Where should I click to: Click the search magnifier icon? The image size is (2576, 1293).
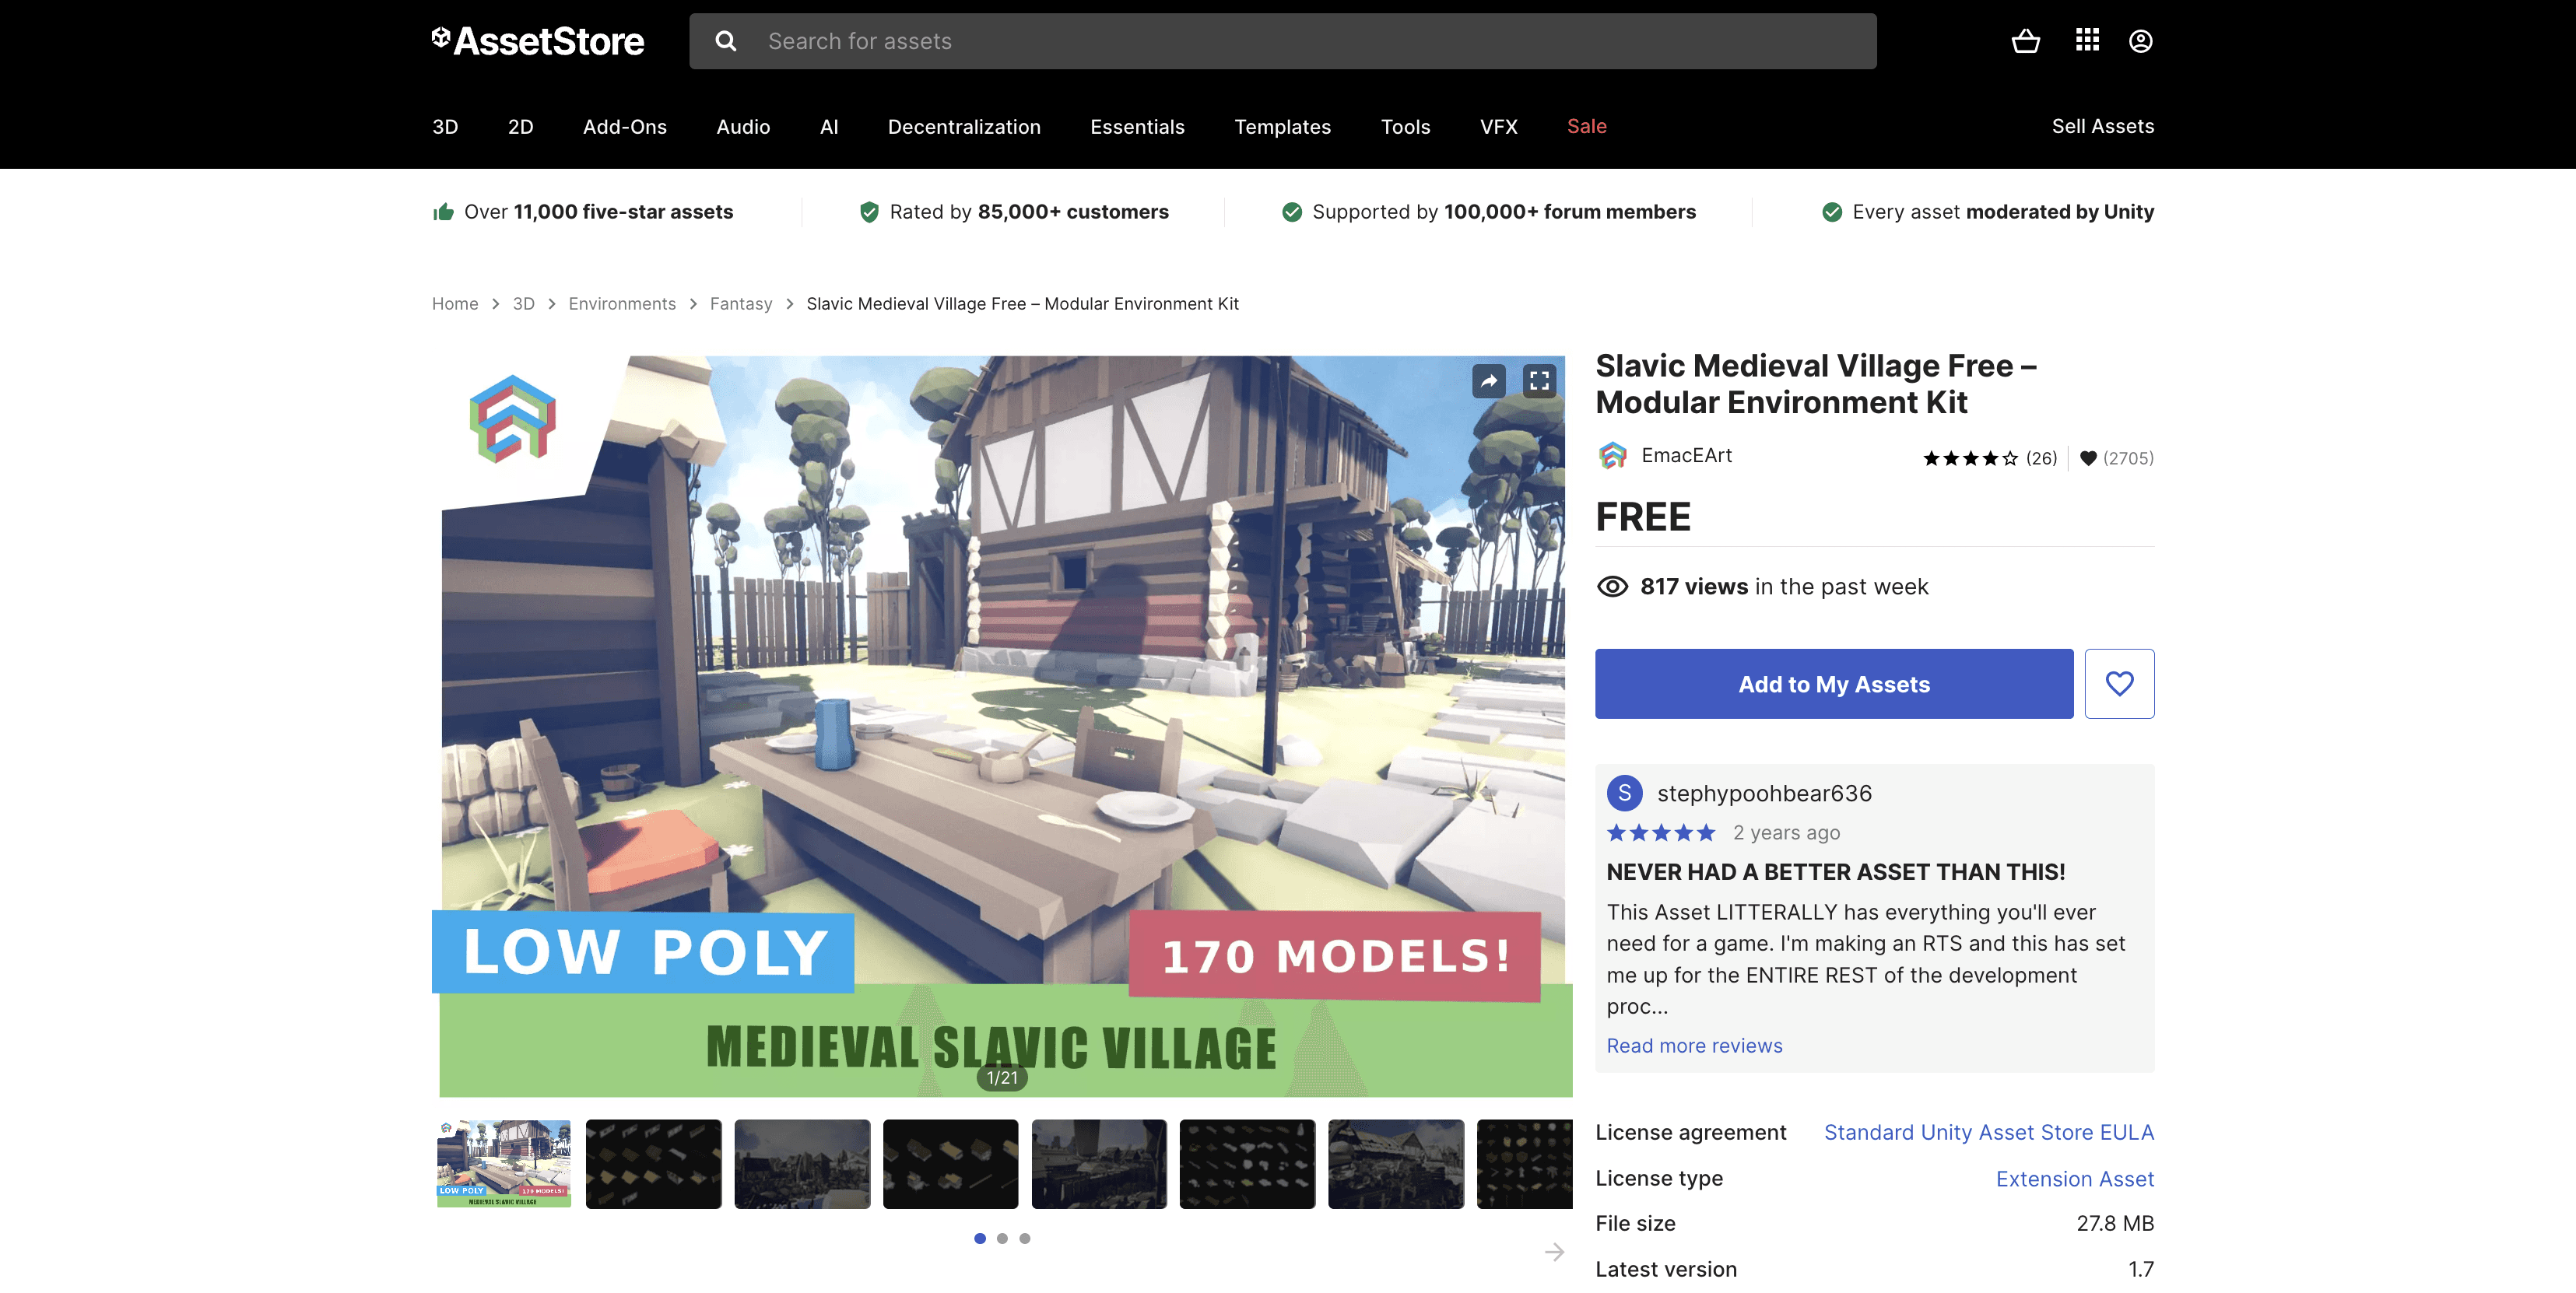(x=726, y=41)
